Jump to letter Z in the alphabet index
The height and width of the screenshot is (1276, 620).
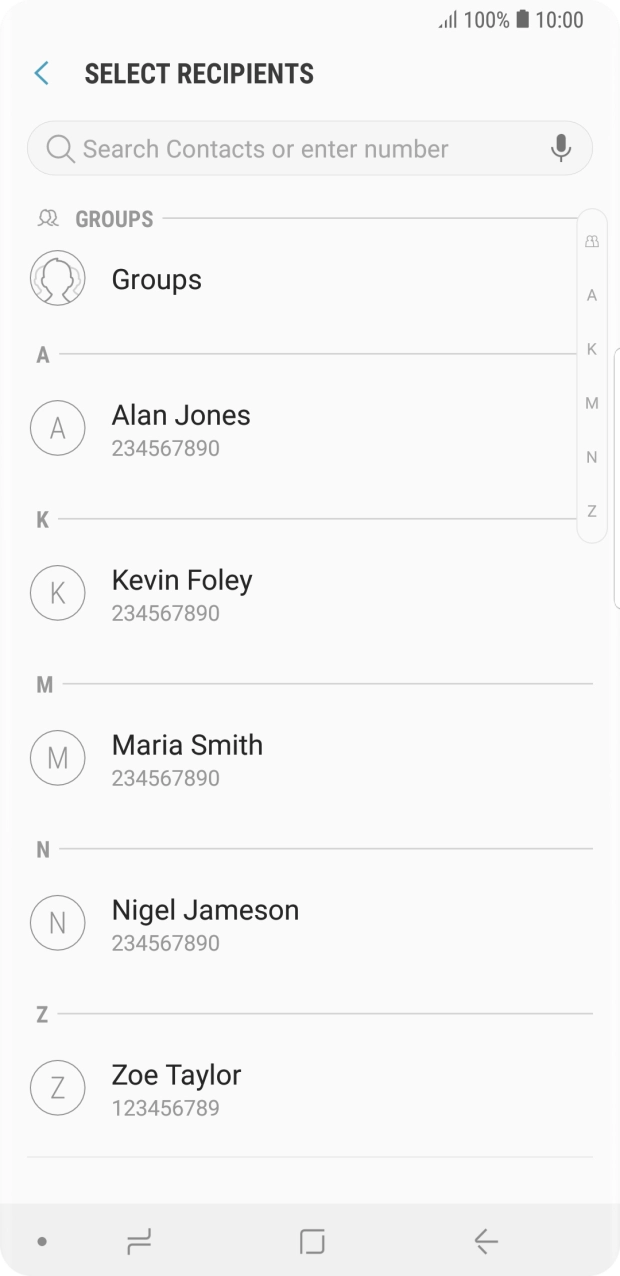tap(591, 511)
